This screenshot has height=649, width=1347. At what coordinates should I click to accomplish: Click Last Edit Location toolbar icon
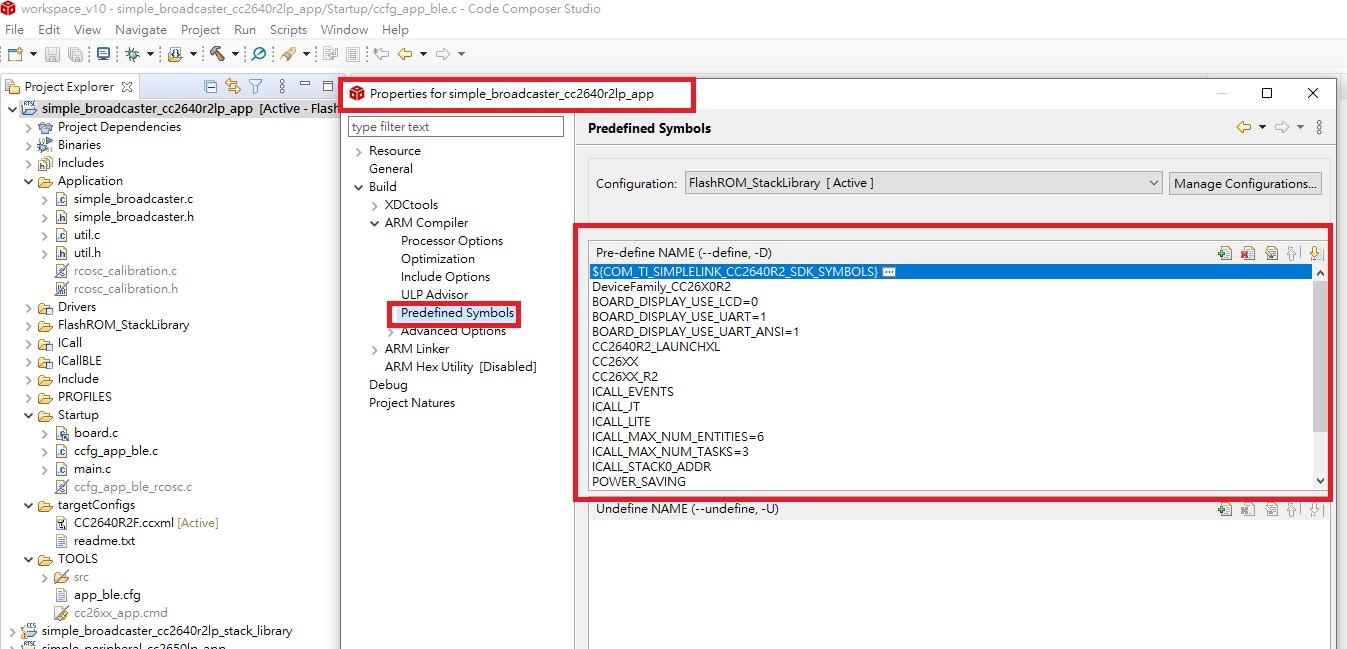click(x=381, y=54)
